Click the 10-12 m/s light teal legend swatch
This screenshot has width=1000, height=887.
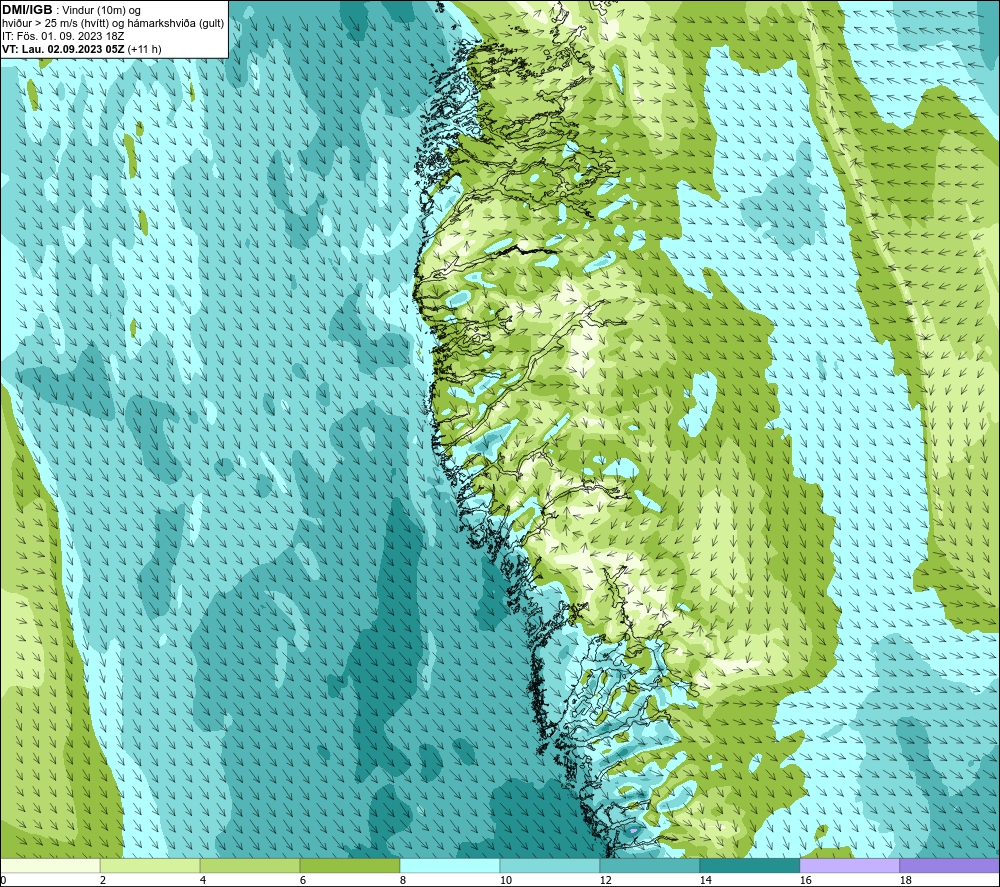[x=550, y=865]
